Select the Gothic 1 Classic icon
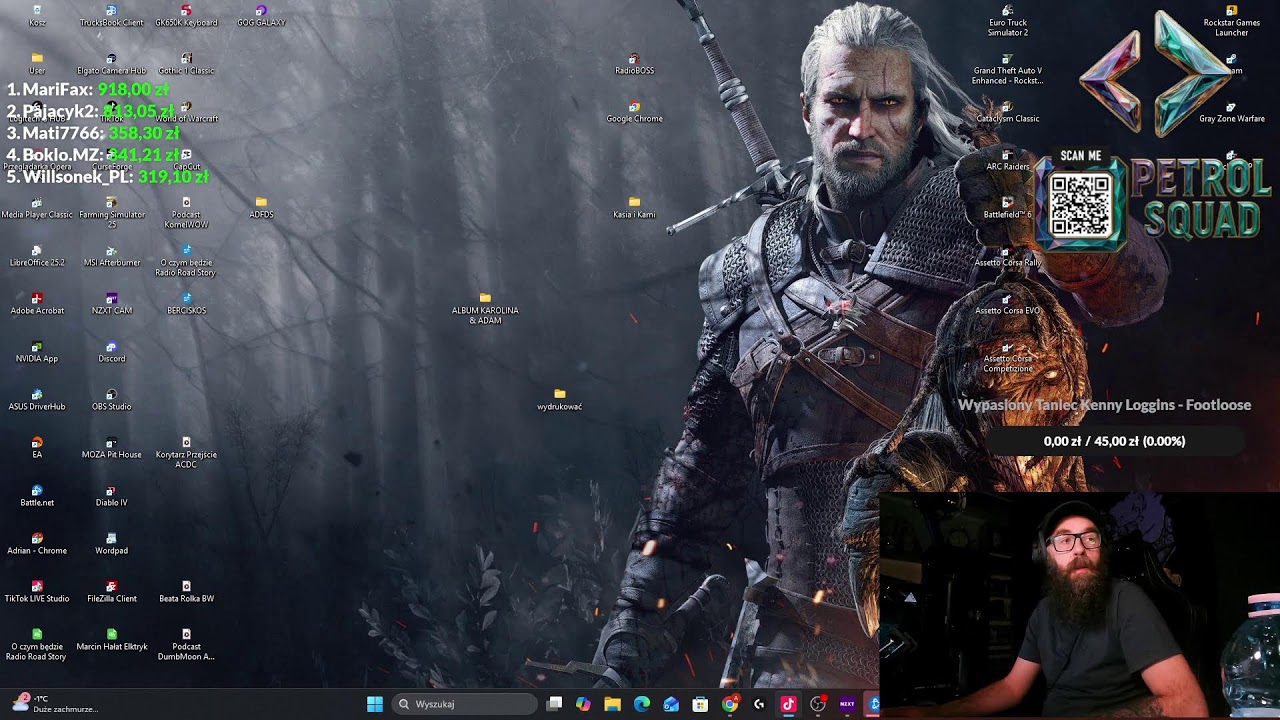This screenshot has width=1280, height=720. [186, 63]
